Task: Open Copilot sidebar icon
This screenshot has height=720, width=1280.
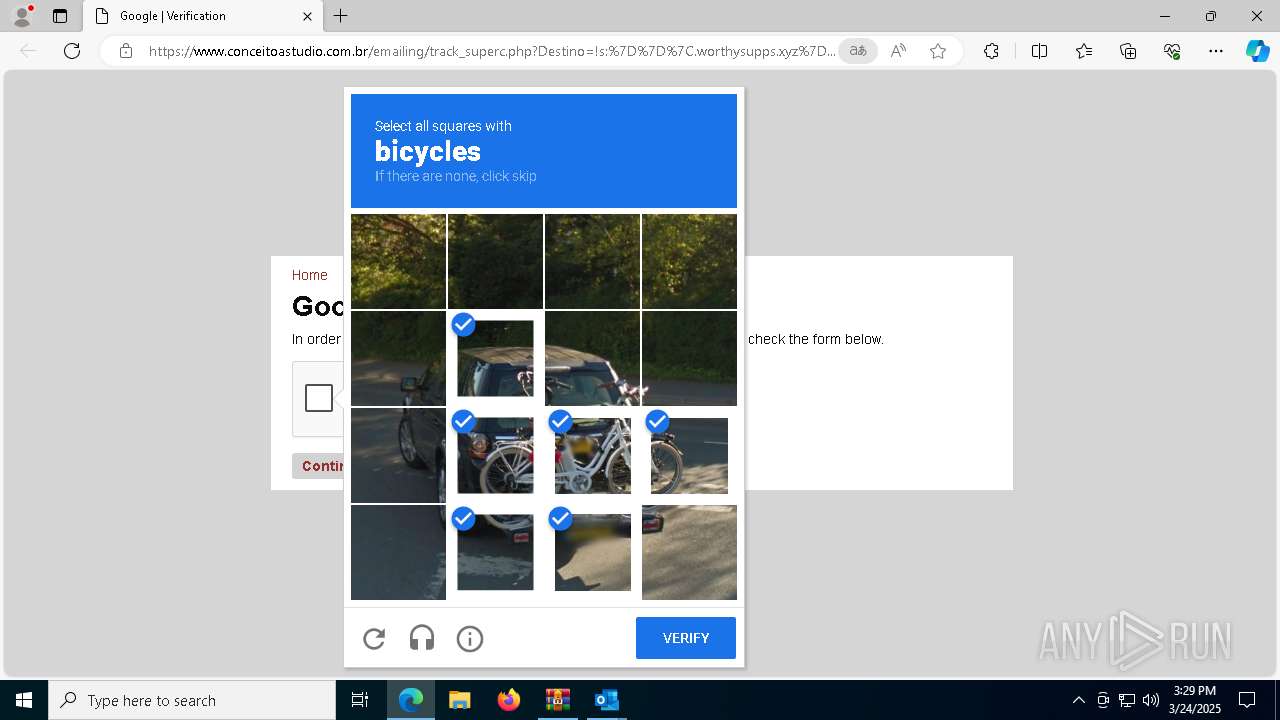Action: tap(1258, 51)
